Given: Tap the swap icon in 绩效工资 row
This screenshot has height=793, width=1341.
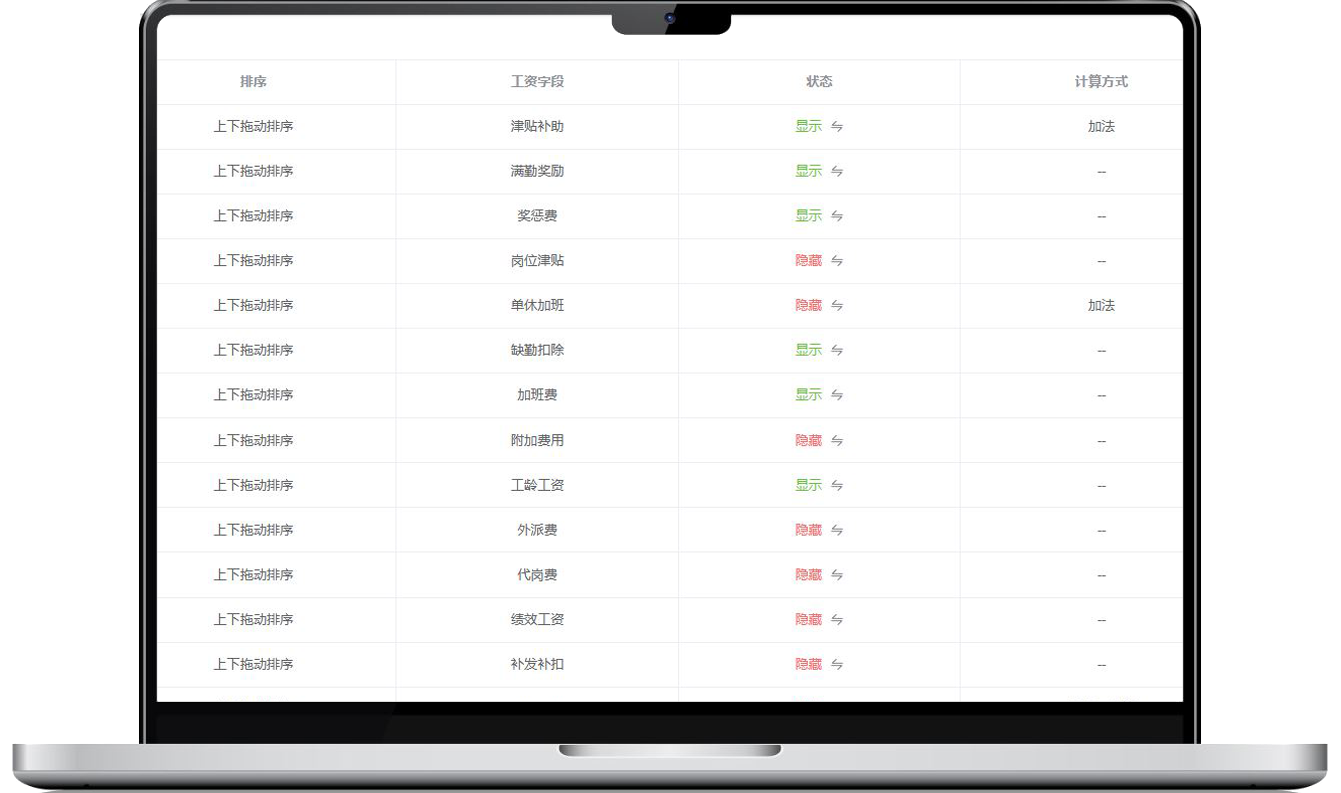Looking at the screenshot, I should tap(837, 620).
